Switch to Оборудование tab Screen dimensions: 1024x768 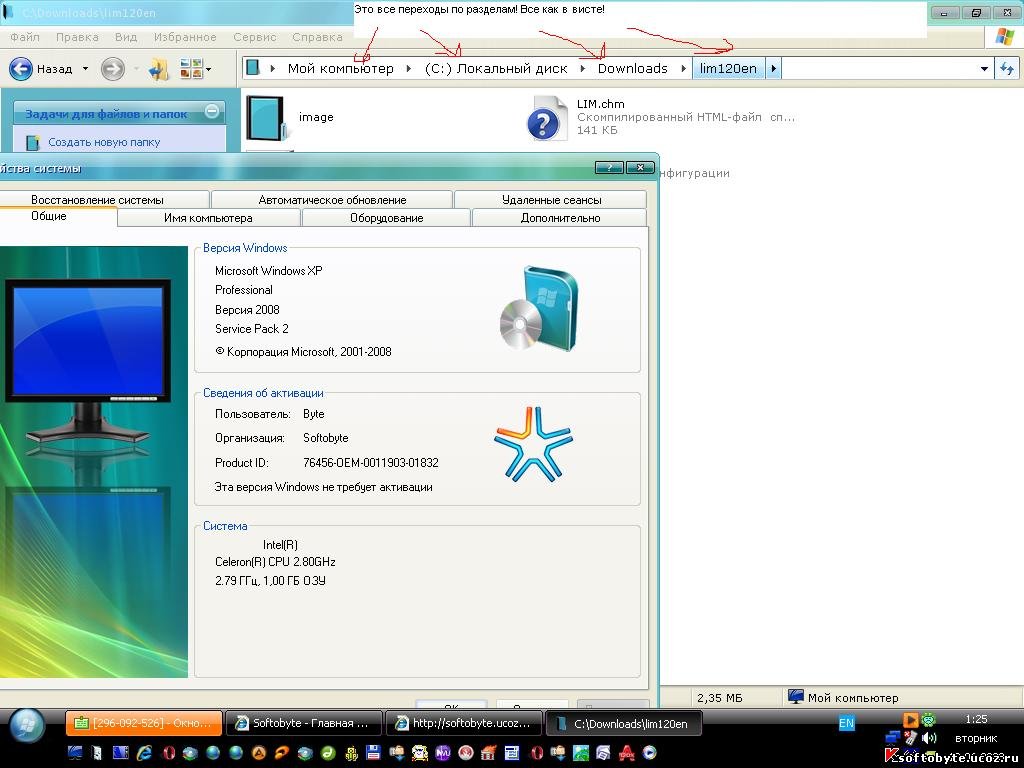click(x=387, y=218)
